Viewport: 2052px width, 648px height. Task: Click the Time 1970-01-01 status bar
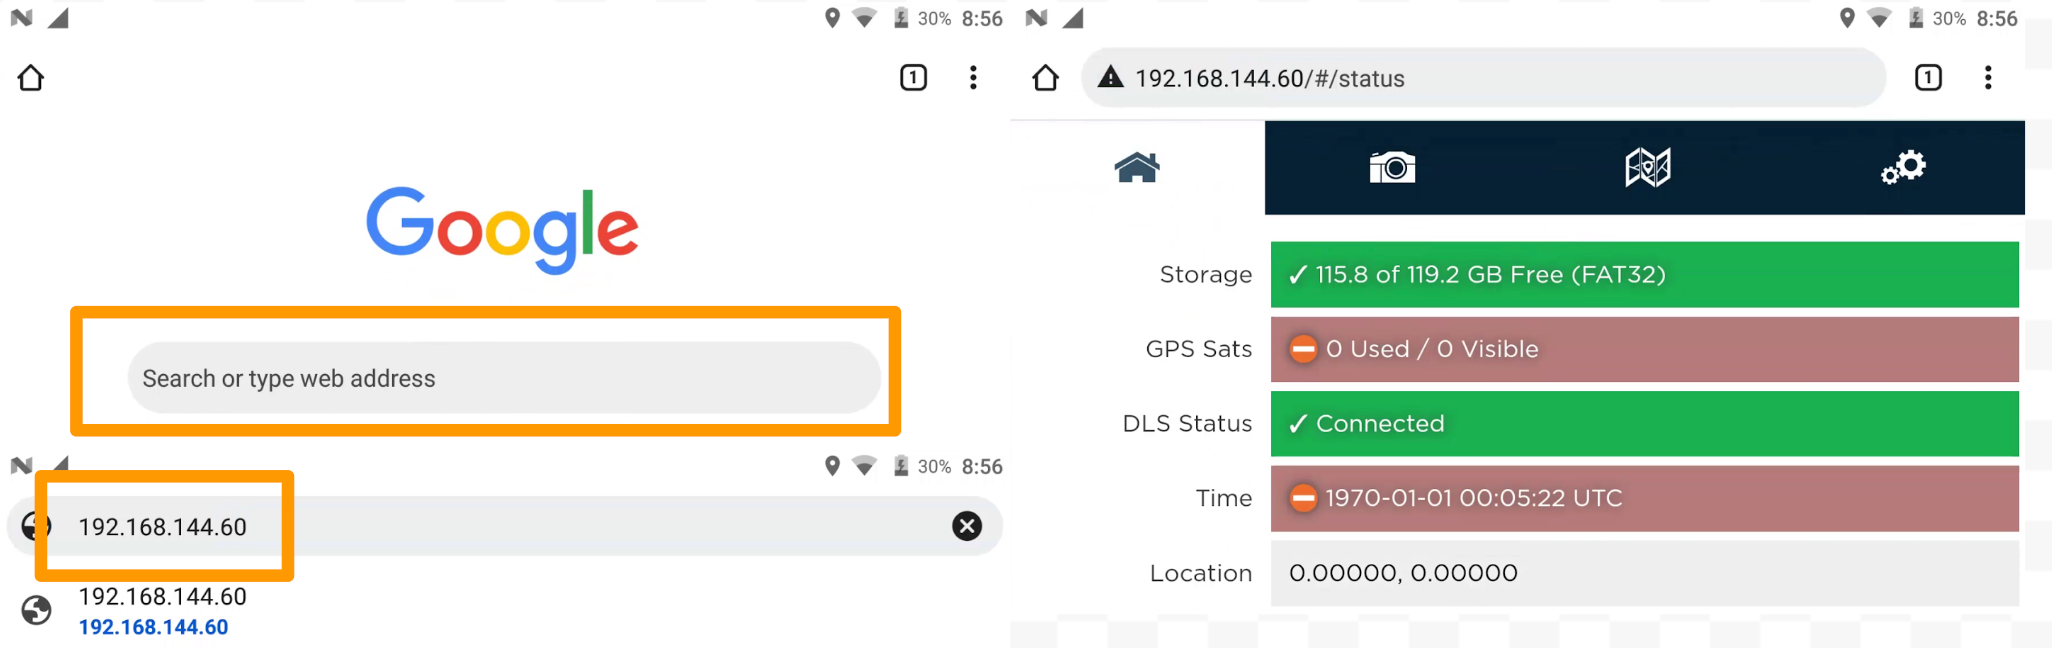pyautogui.click(x=1644, y=498)
